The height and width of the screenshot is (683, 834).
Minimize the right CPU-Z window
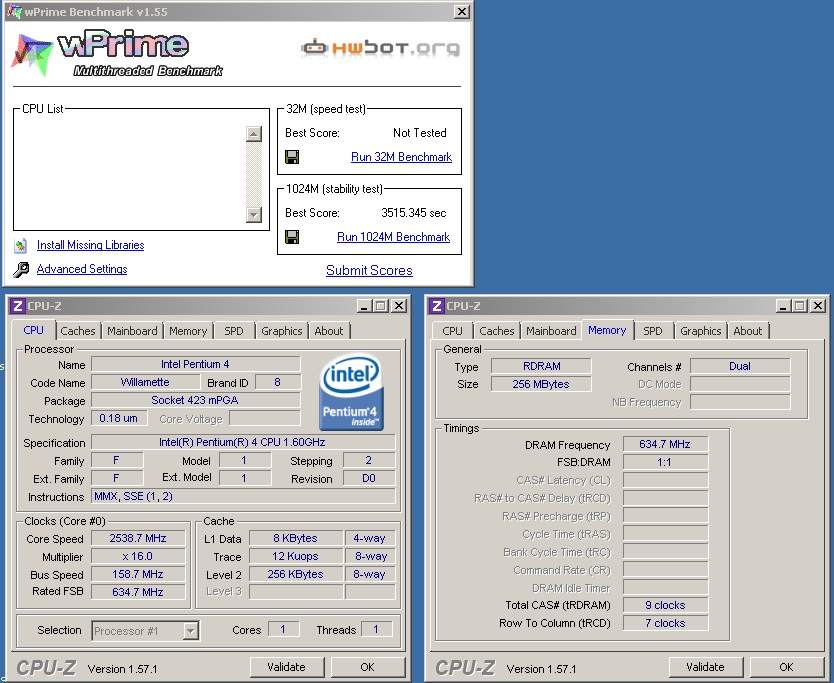pyautogui.click(x=783, y=306)
